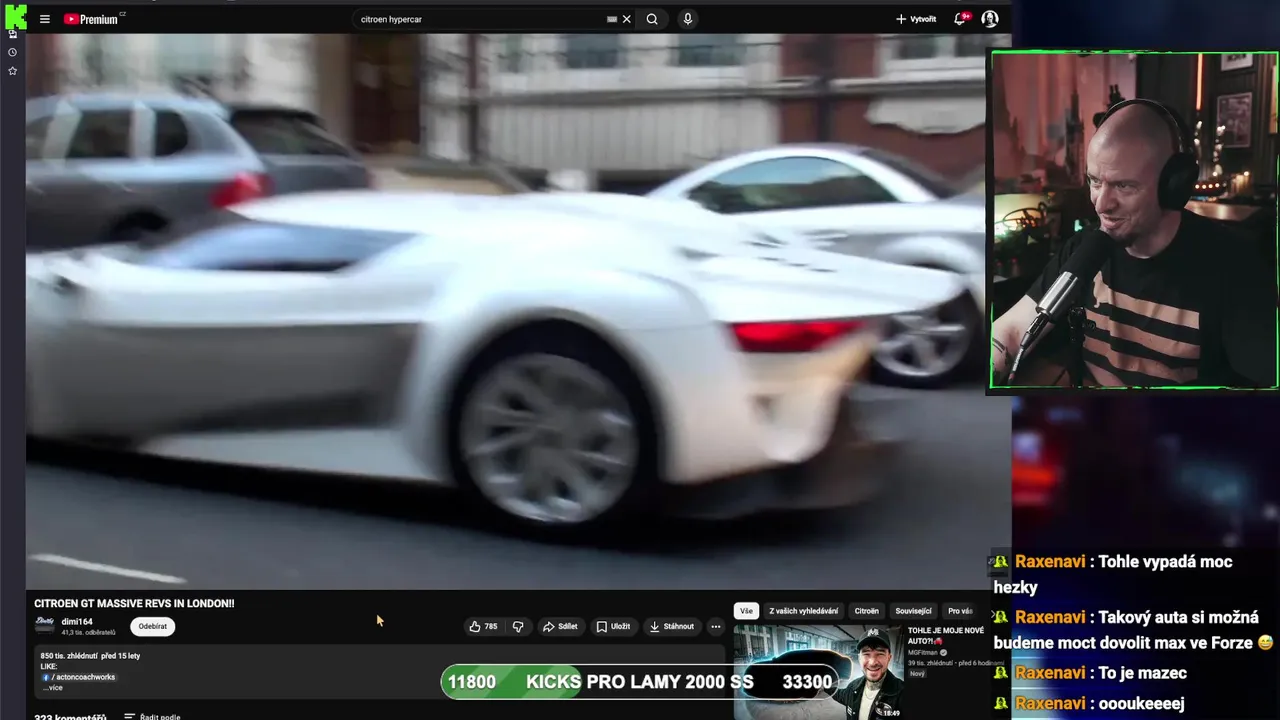This screenshot has height=720, width=1280.
Task: Click Raxenavi's 'oooukeeeej' chat message
Action: [x=1100, y=704]
